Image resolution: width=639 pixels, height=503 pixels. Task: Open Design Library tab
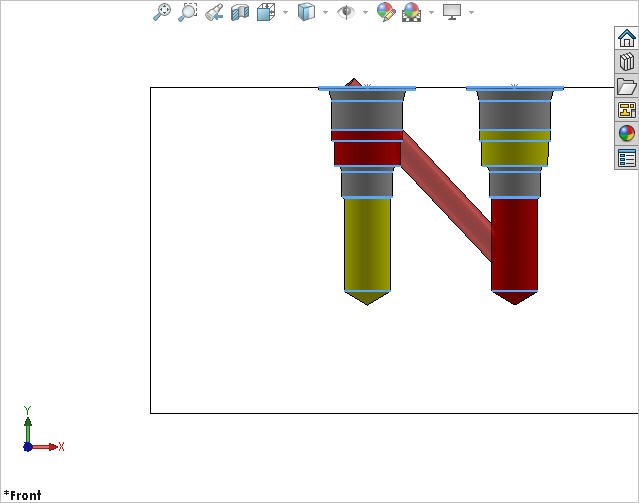626,62
